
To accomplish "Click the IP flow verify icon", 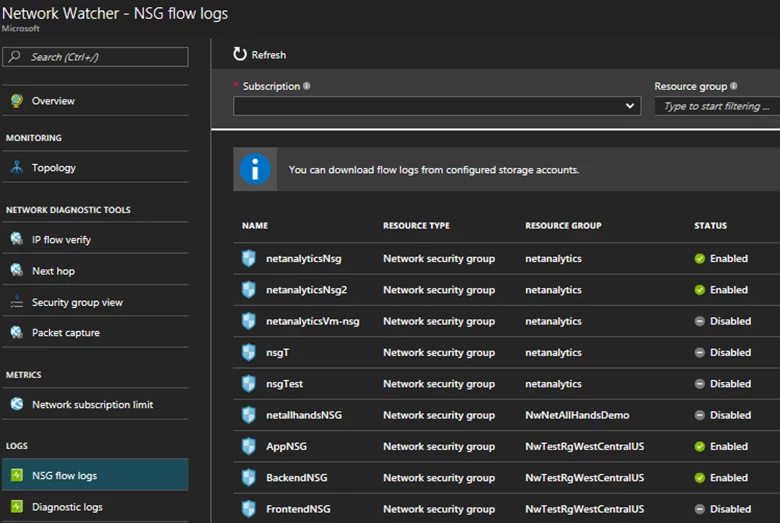I will point(16,239).
